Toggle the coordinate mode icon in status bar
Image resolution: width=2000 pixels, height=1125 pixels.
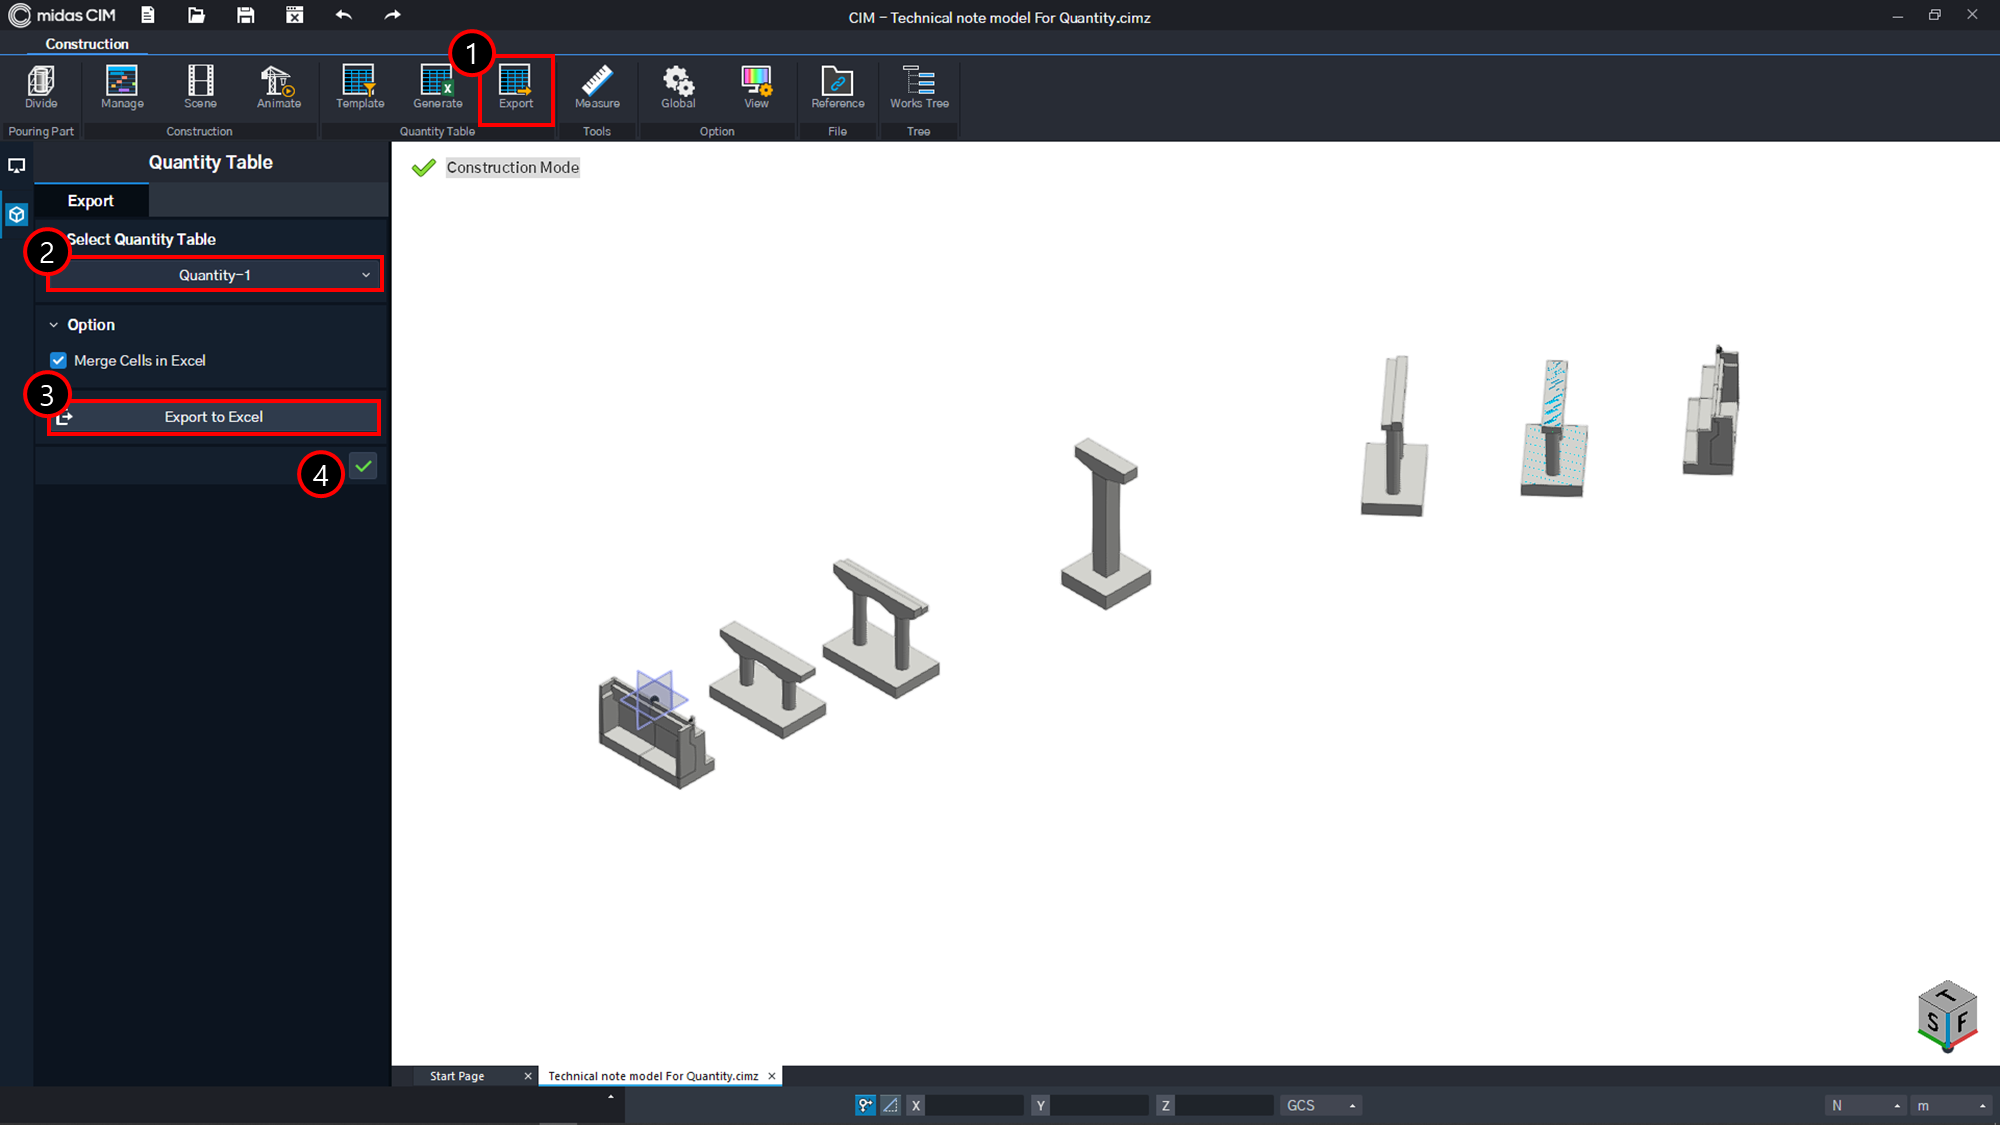(864, 1105)
